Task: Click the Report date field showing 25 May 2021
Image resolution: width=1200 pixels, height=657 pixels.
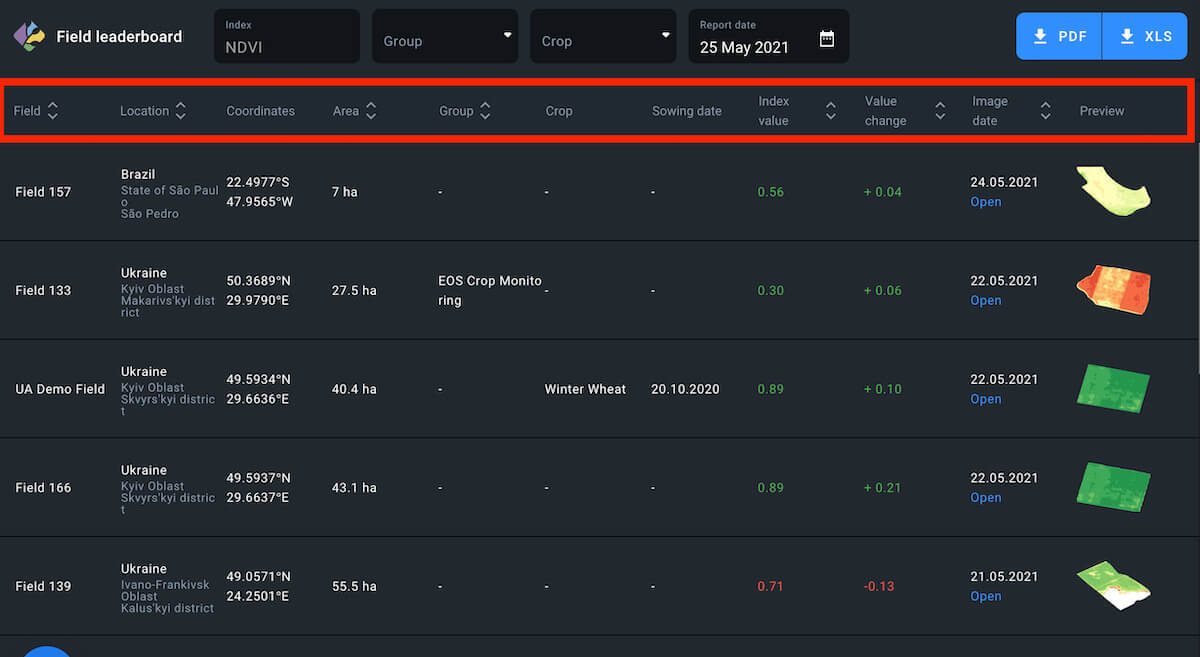Action: pos(745,46)
